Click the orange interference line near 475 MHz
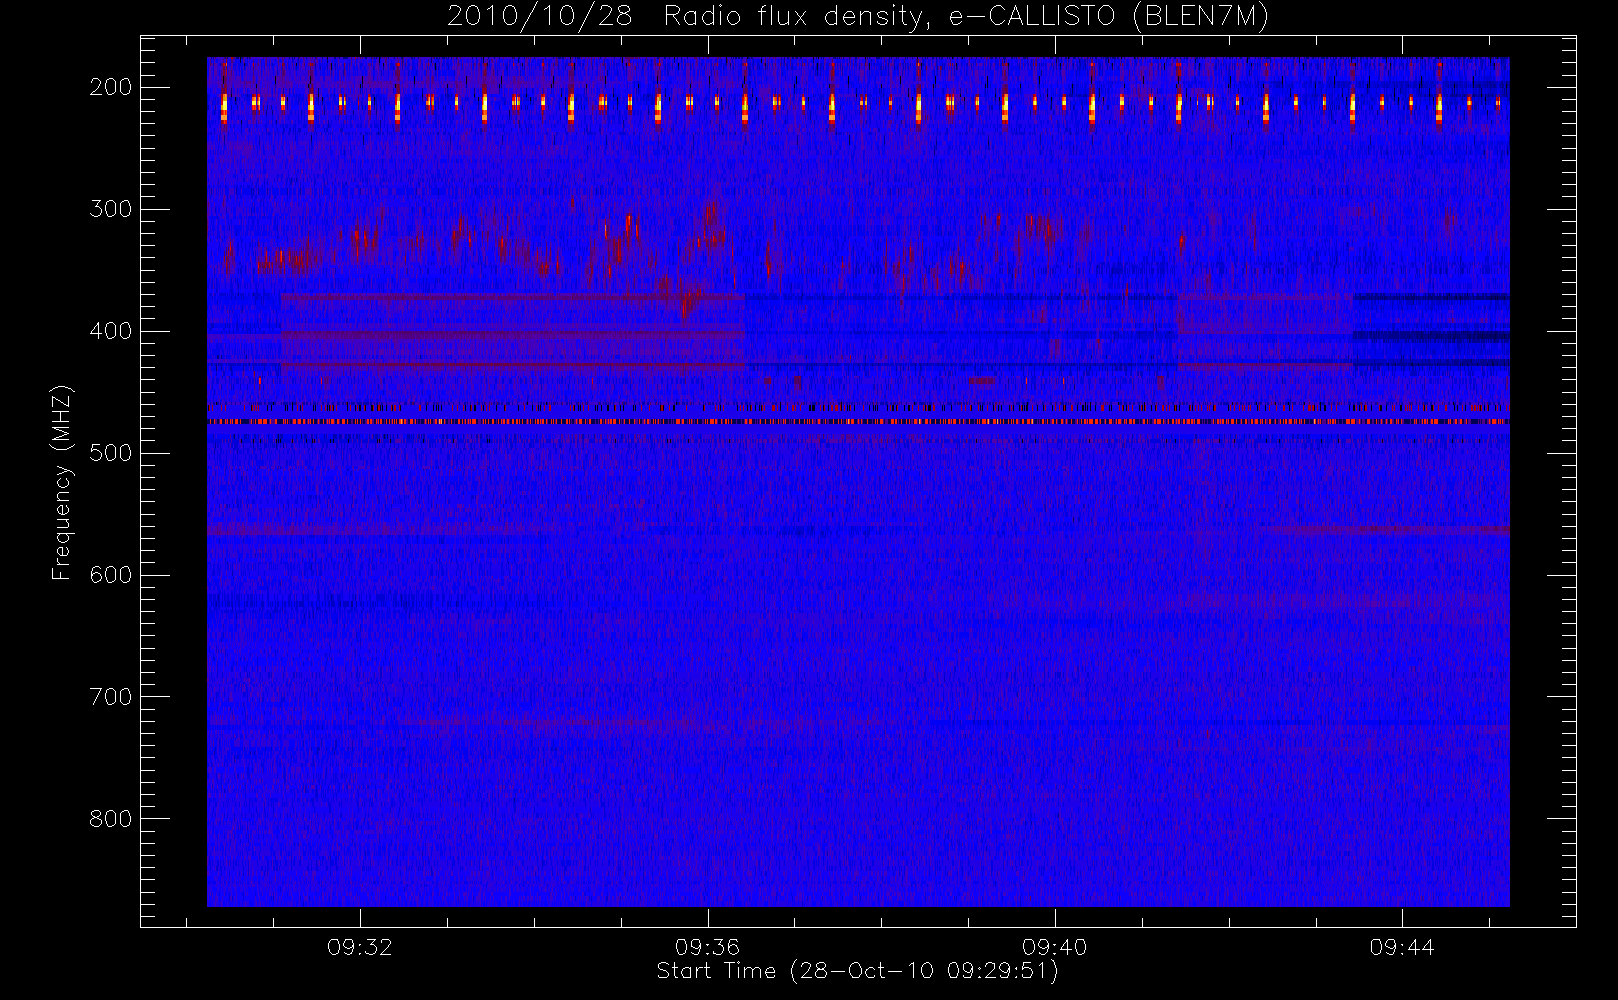Image resolution: width=1618 pixels, height=1000 pixels. click(858, 422)
